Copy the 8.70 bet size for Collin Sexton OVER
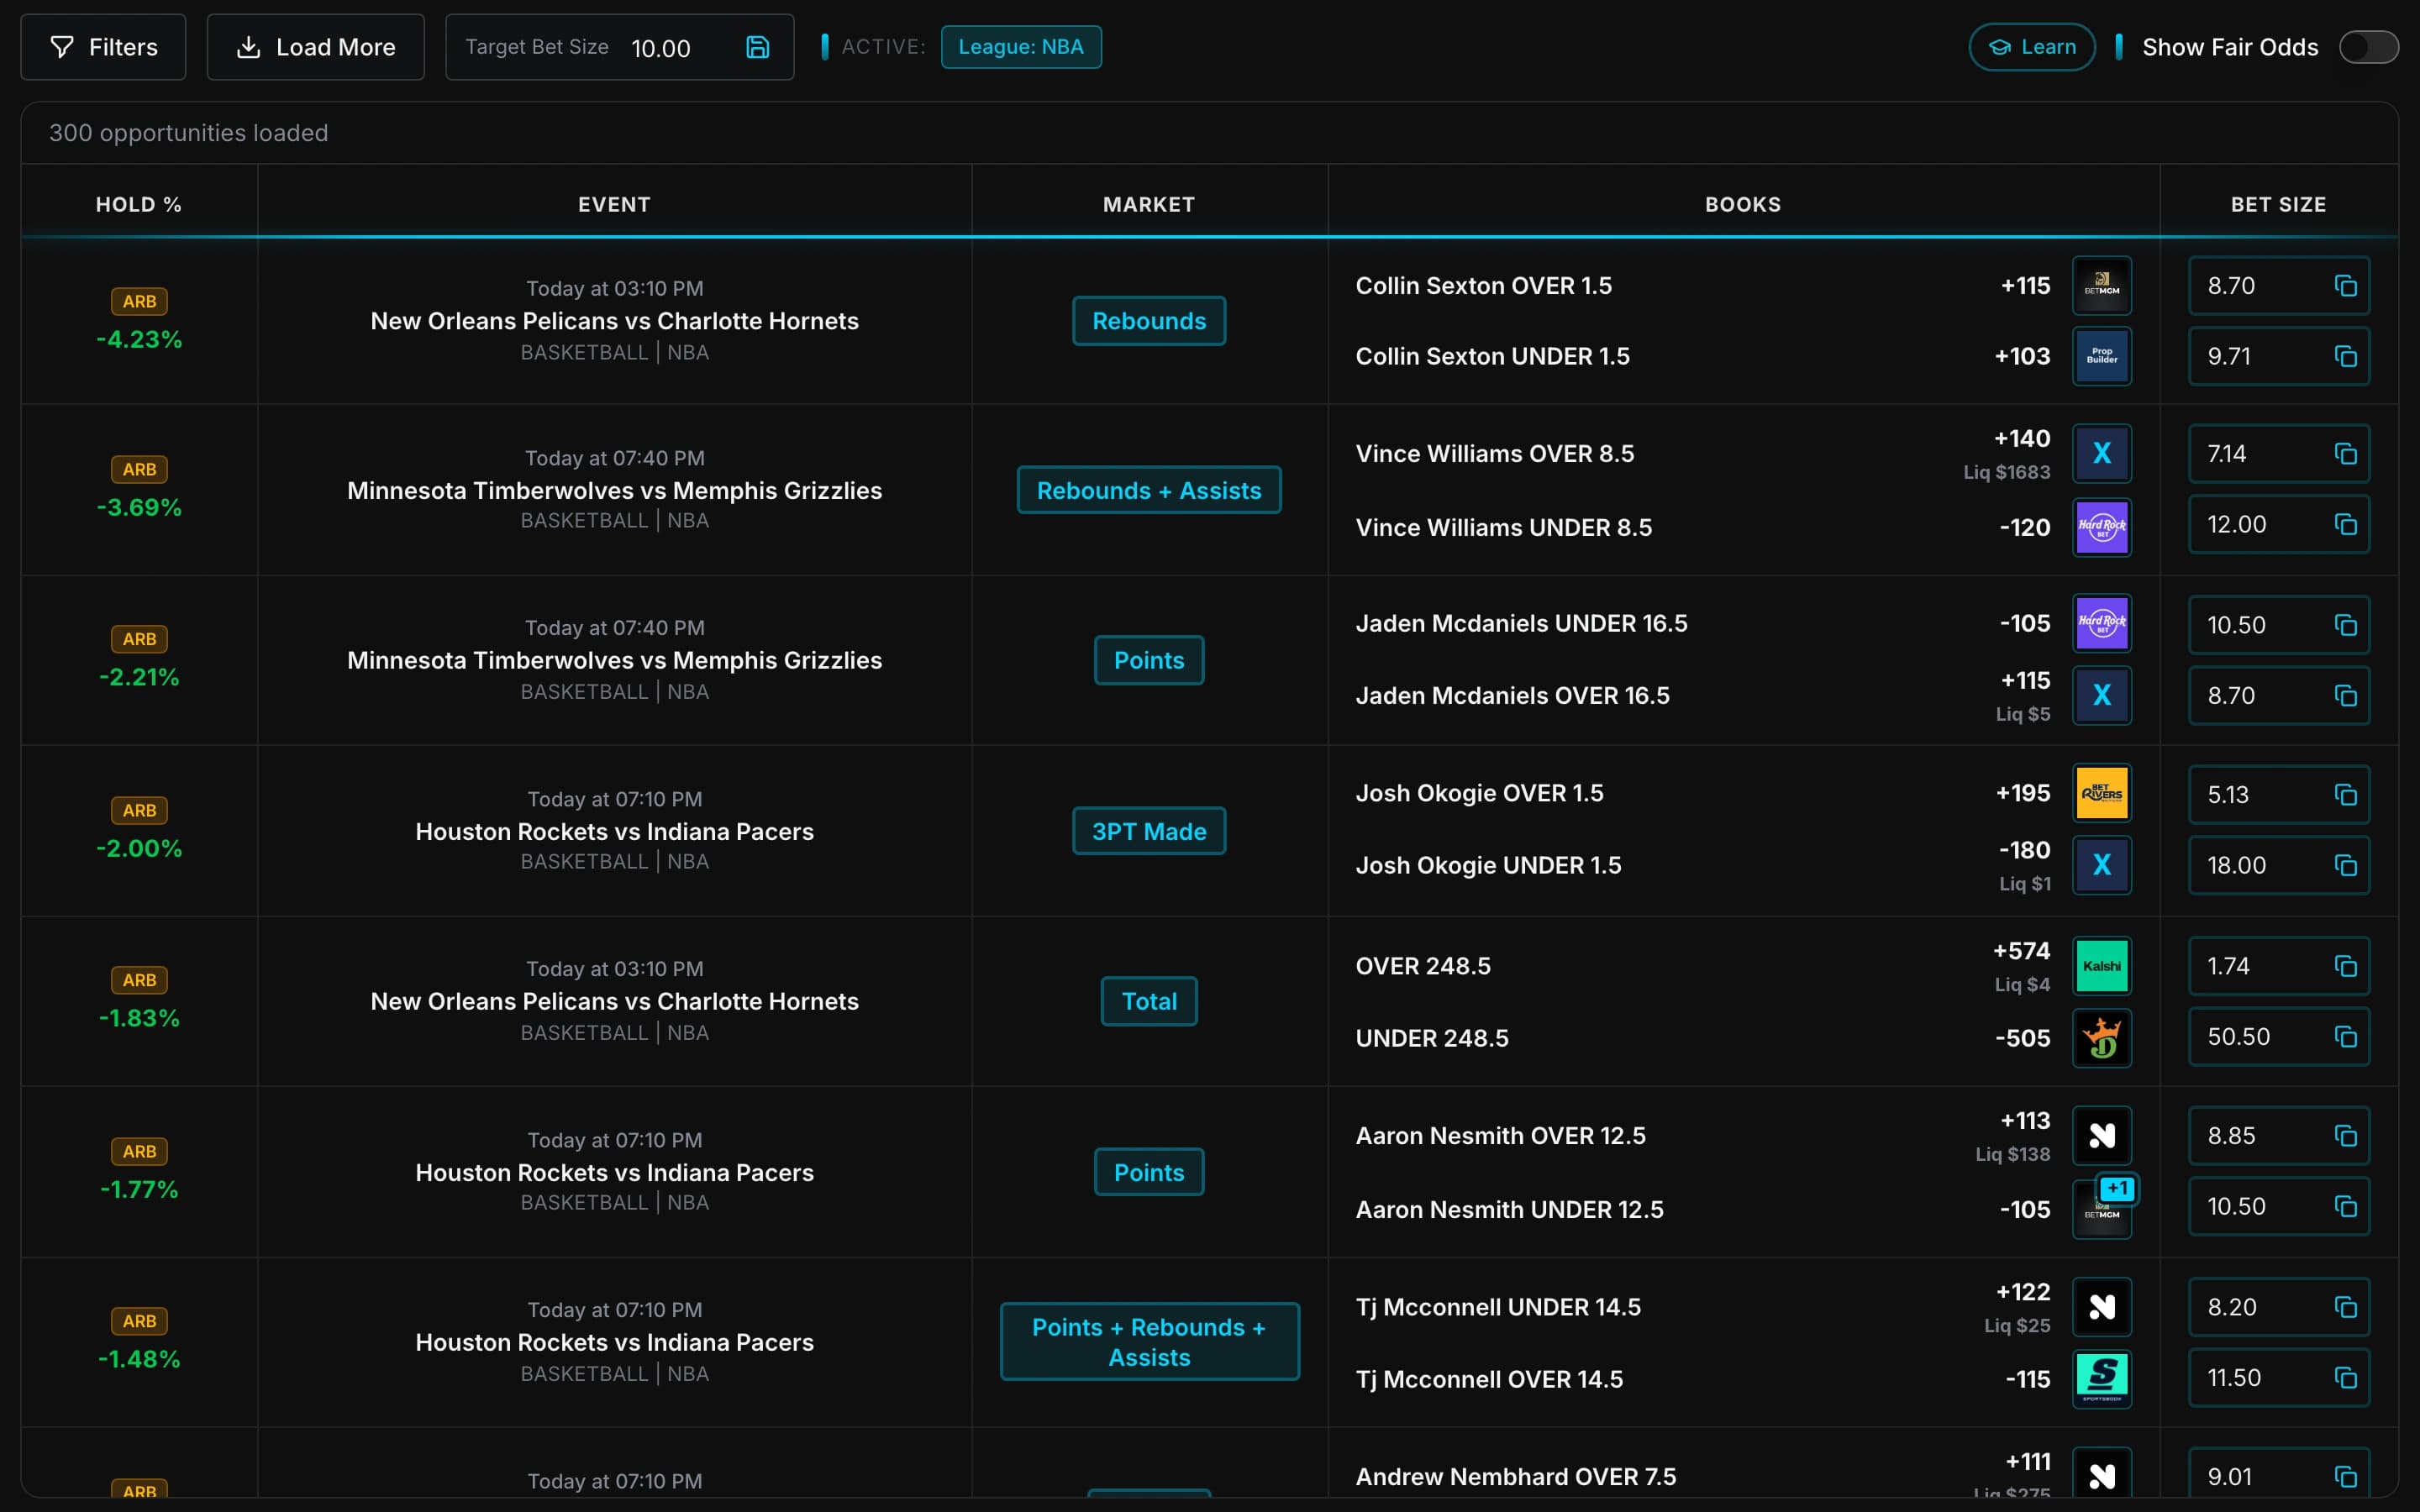The image size is (2420, 1512). (2345, 286)
